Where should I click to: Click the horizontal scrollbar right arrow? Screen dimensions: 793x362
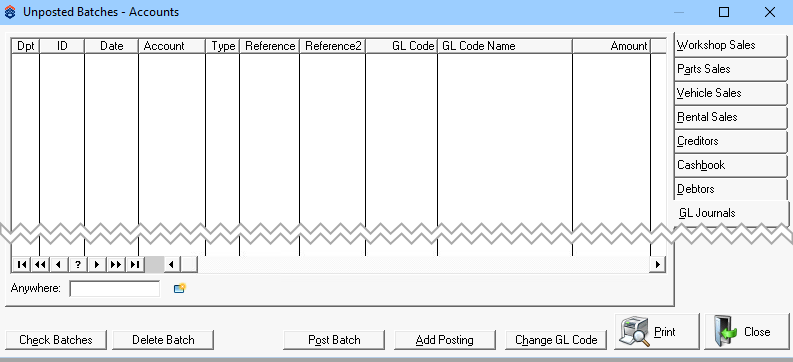pyautogui.click(x=657, y=264)
